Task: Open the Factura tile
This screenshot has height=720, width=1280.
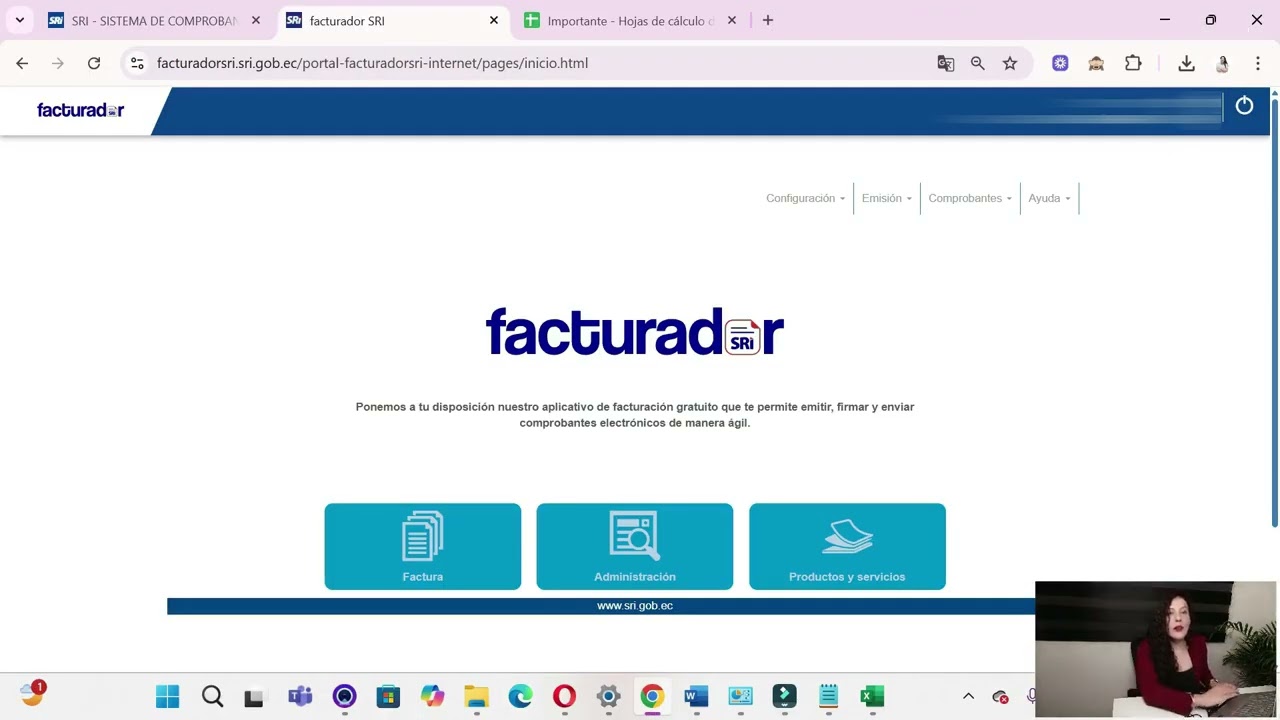Action: coord(422,546)
